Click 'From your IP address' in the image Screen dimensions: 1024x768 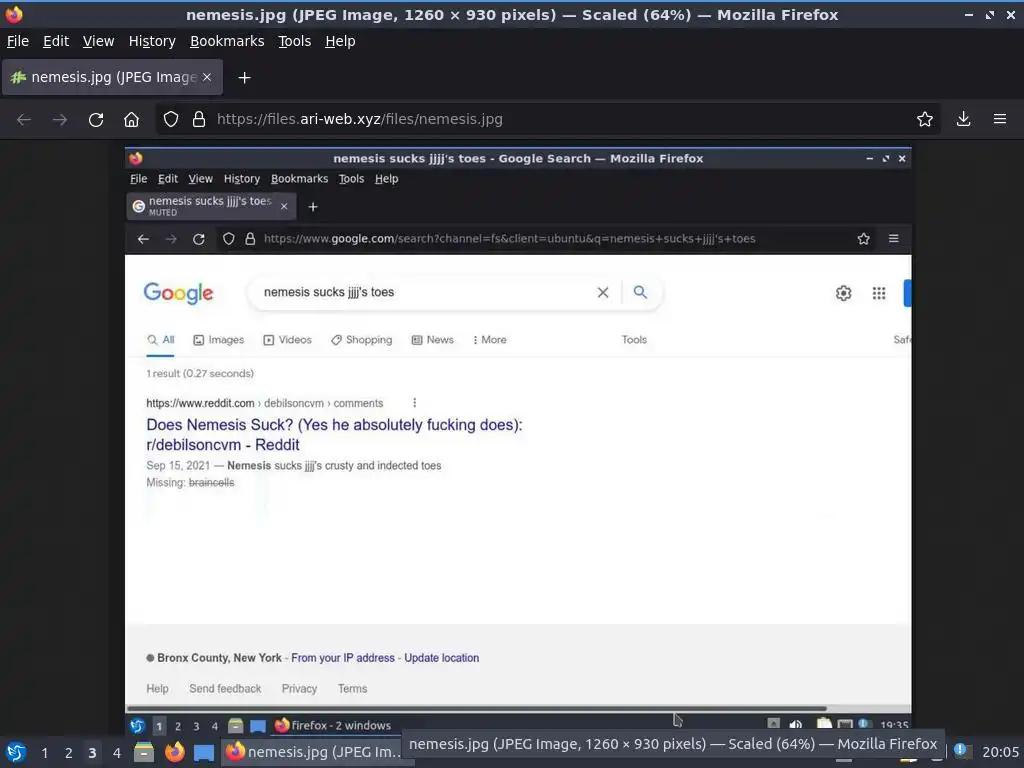click(343, 658)
